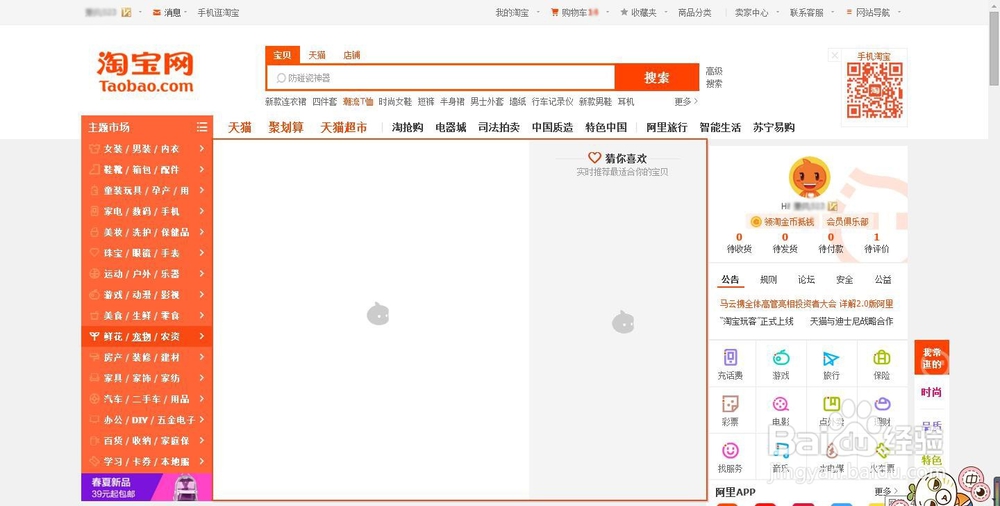Open the 我的淘宝 dropdown

tap(517, 12)
